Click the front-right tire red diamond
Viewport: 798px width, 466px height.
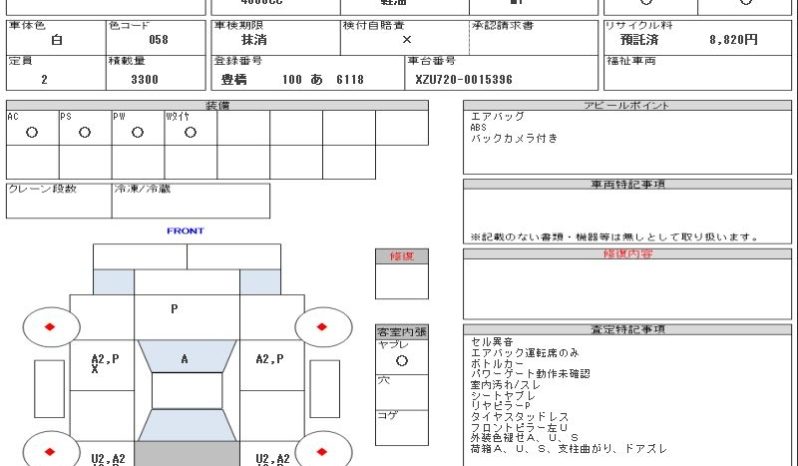point(322,327)
